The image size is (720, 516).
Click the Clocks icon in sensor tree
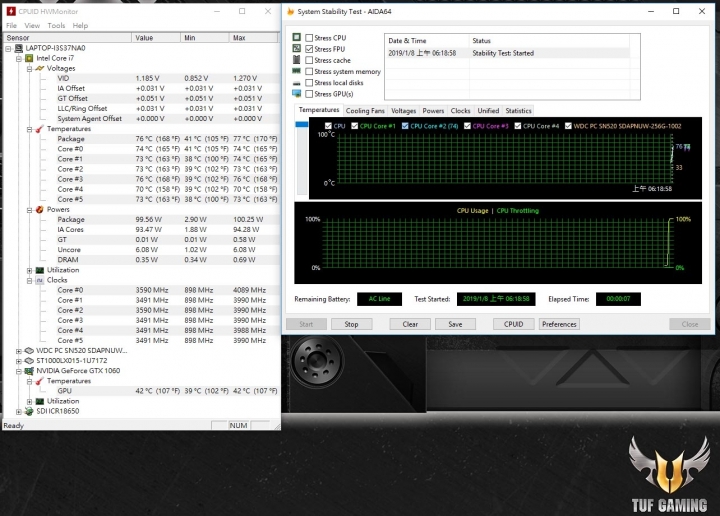pos(39,280)
